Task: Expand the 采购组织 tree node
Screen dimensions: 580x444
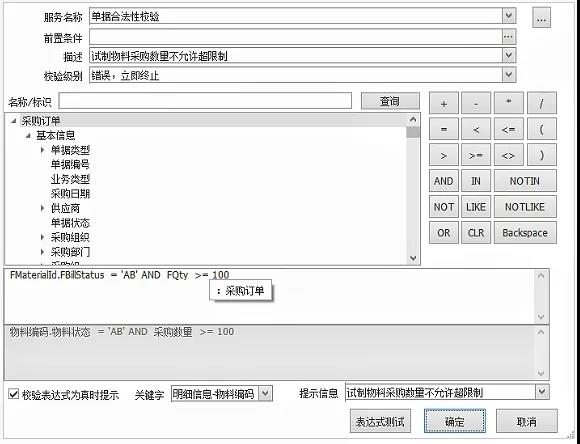Action: point(43,237)
